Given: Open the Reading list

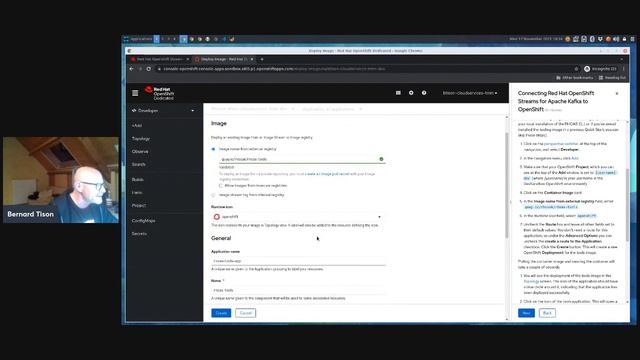Looking at the screenshot, I should click(612, 78).
